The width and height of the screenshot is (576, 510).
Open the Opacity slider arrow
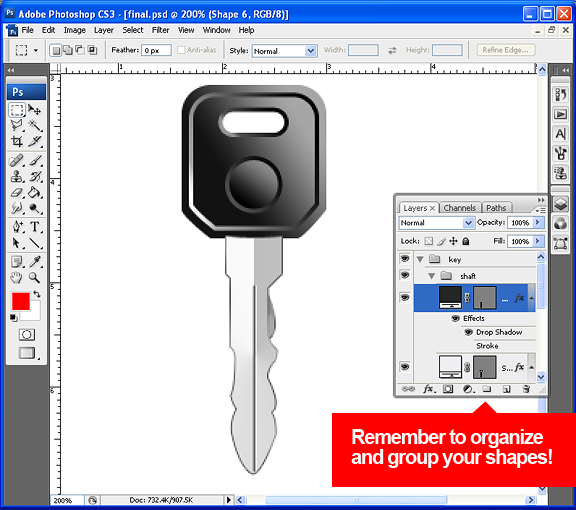coord(538,222)
